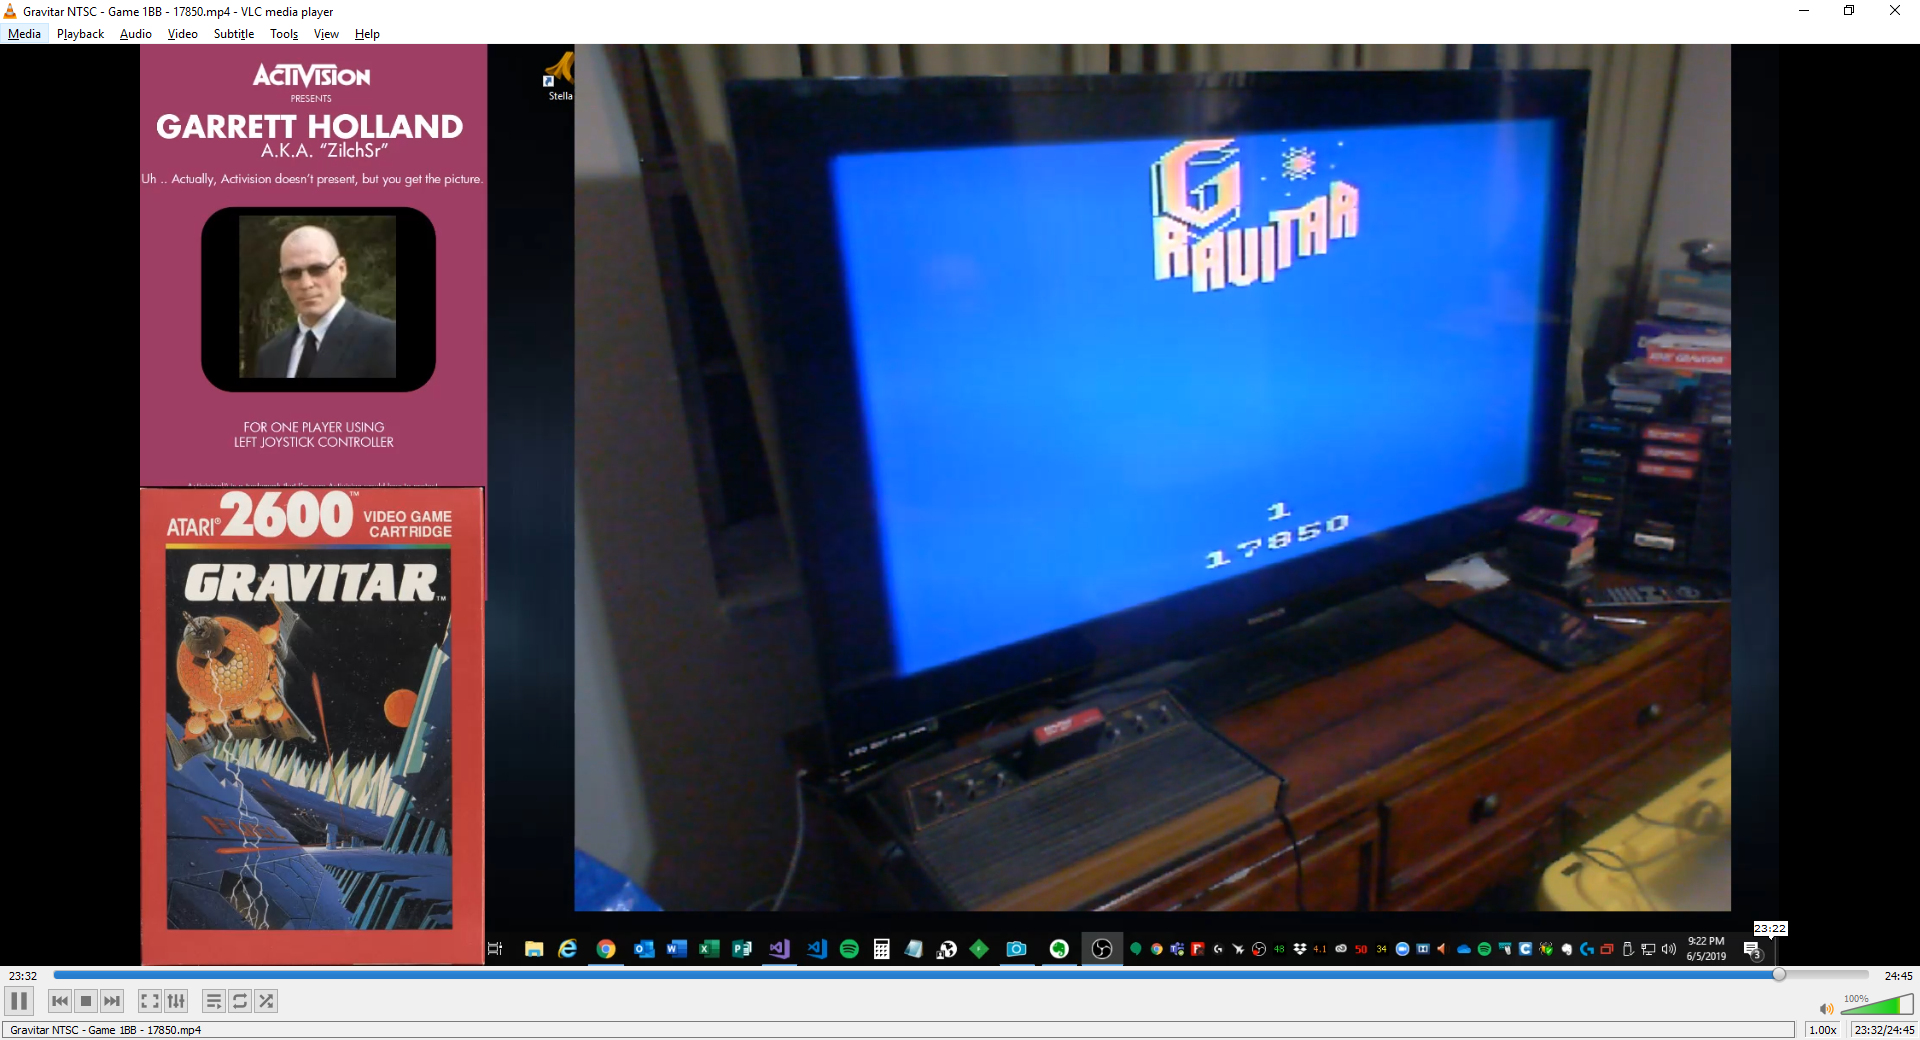Screen dimensions: 1920x1040
Task: Skip to previous media track
Action: tap(60, 1001)
